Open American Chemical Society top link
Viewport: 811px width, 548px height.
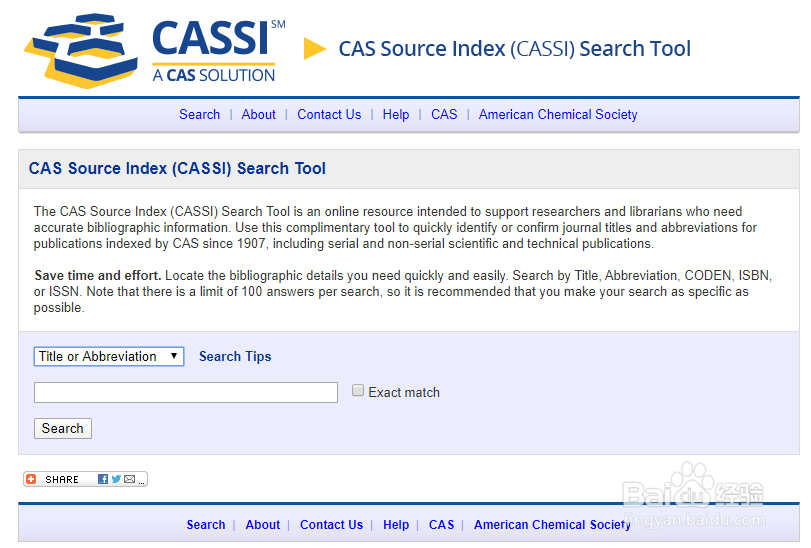pos(558,114)
